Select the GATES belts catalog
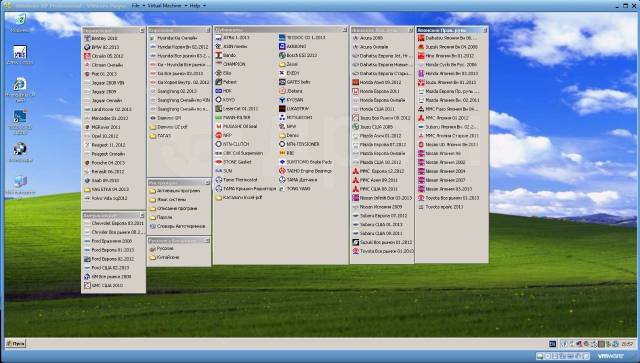This screenshot has height=363, width=640. pyautogui.click(x=294, y=82)
